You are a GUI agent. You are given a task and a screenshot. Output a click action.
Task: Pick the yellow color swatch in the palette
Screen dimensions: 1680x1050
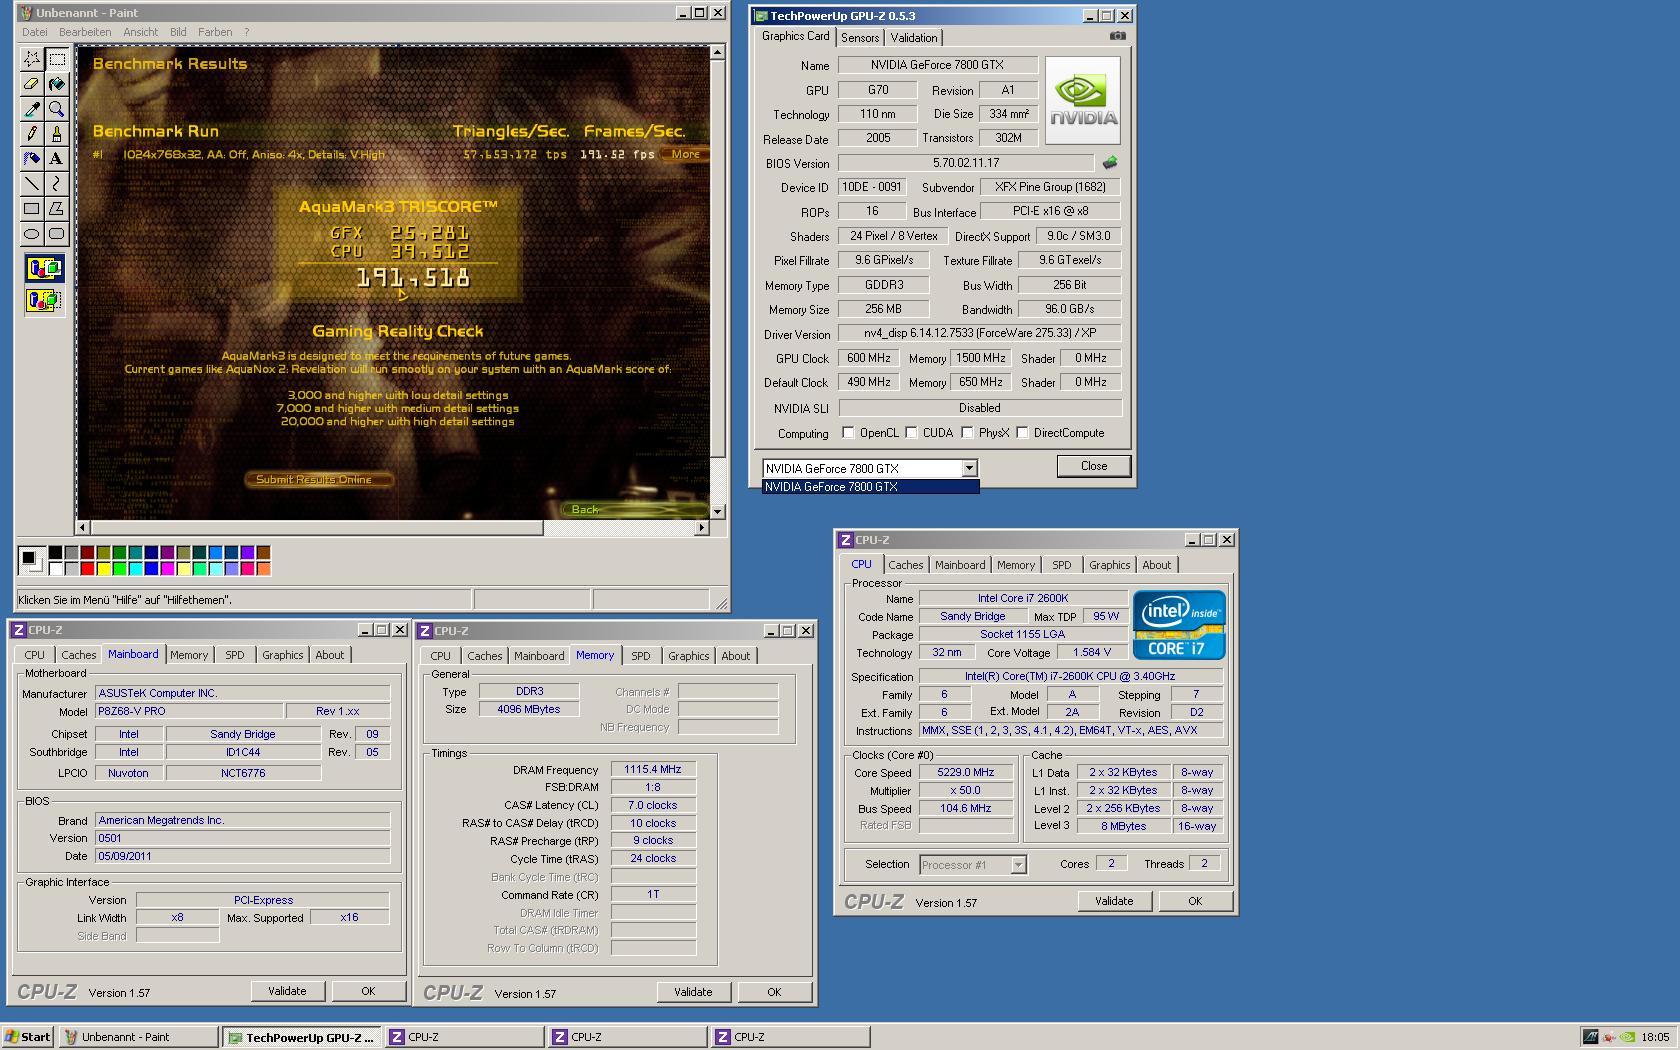(x=104, y=569)
